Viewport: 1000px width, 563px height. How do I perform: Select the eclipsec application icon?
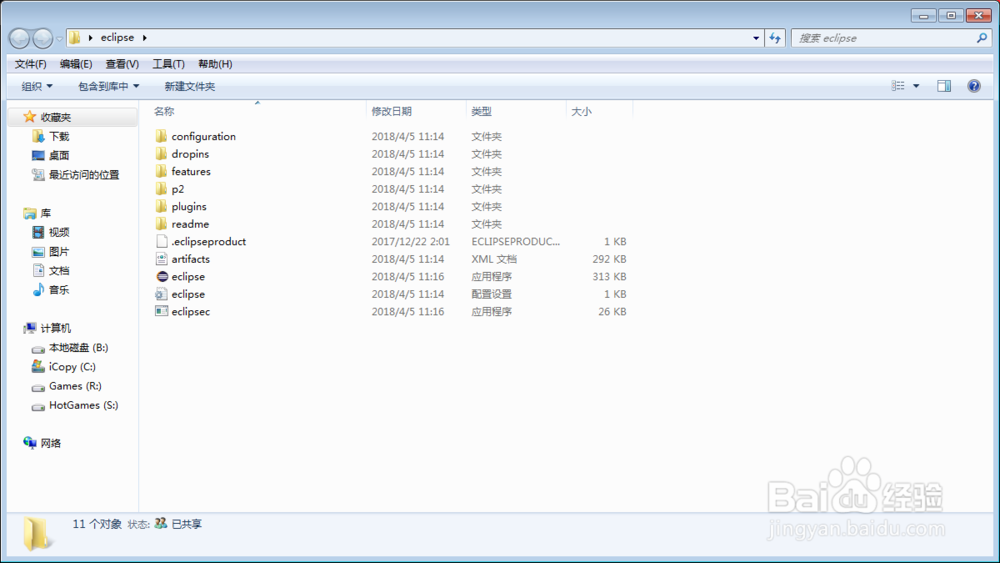tap(162, 311)
